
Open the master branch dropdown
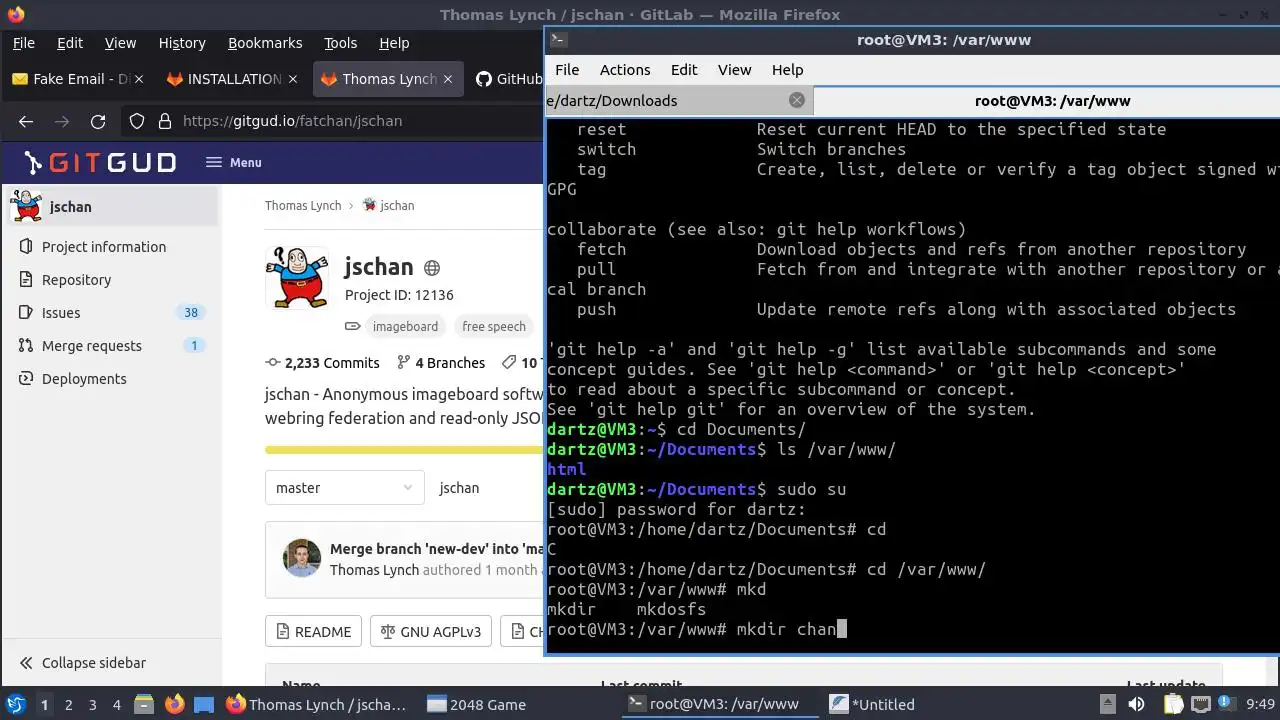pos(344,488)
